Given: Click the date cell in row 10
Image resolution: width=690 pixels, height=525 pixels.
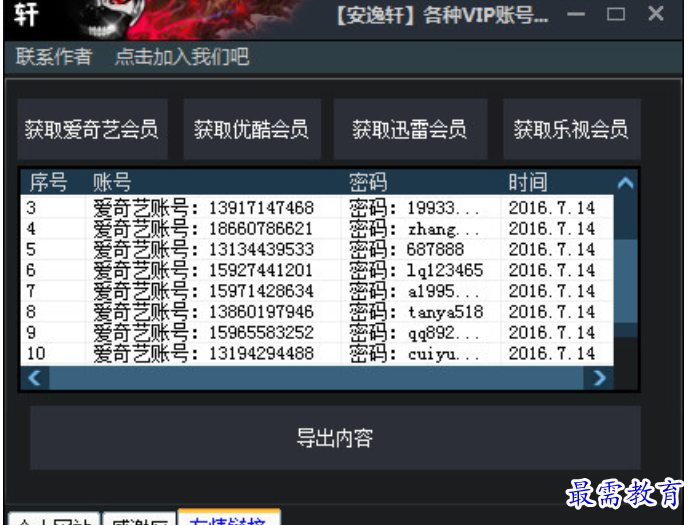Looking at the screenshot, I should tap(552, 353).
